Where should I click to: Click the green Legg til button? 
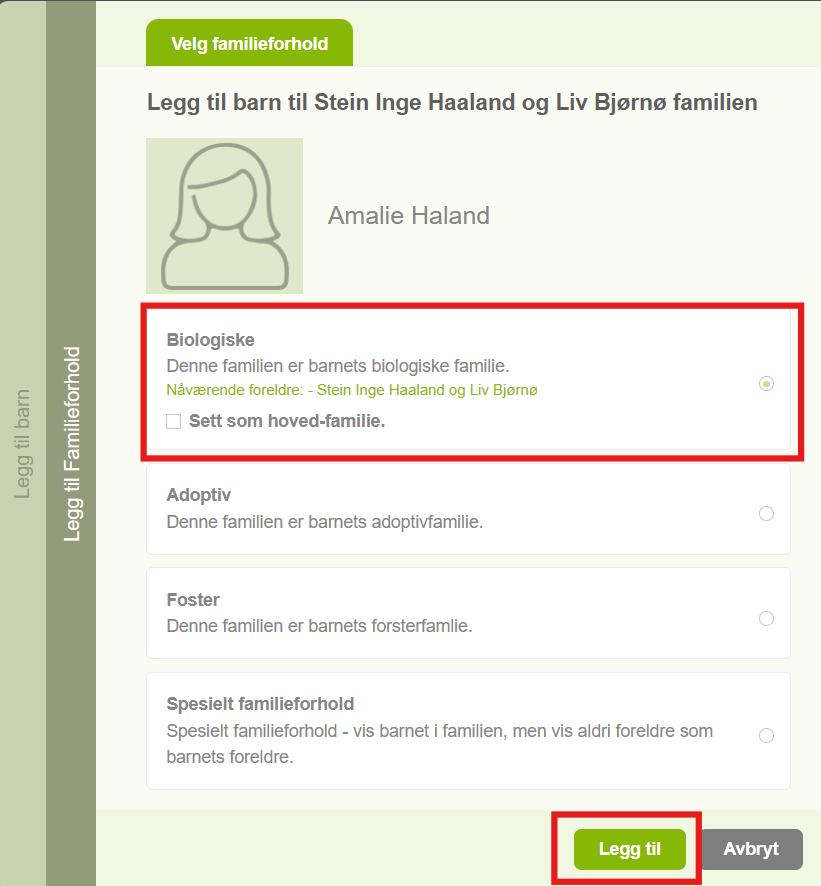click(629, 849)
